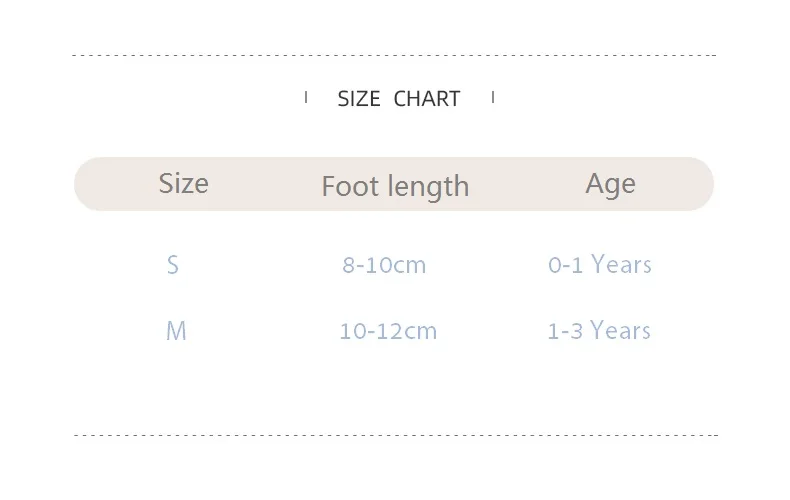Click the 8-10cm foot length value
Image resolution: width=790 pixels, height=500 pixels.
point(384,265)
